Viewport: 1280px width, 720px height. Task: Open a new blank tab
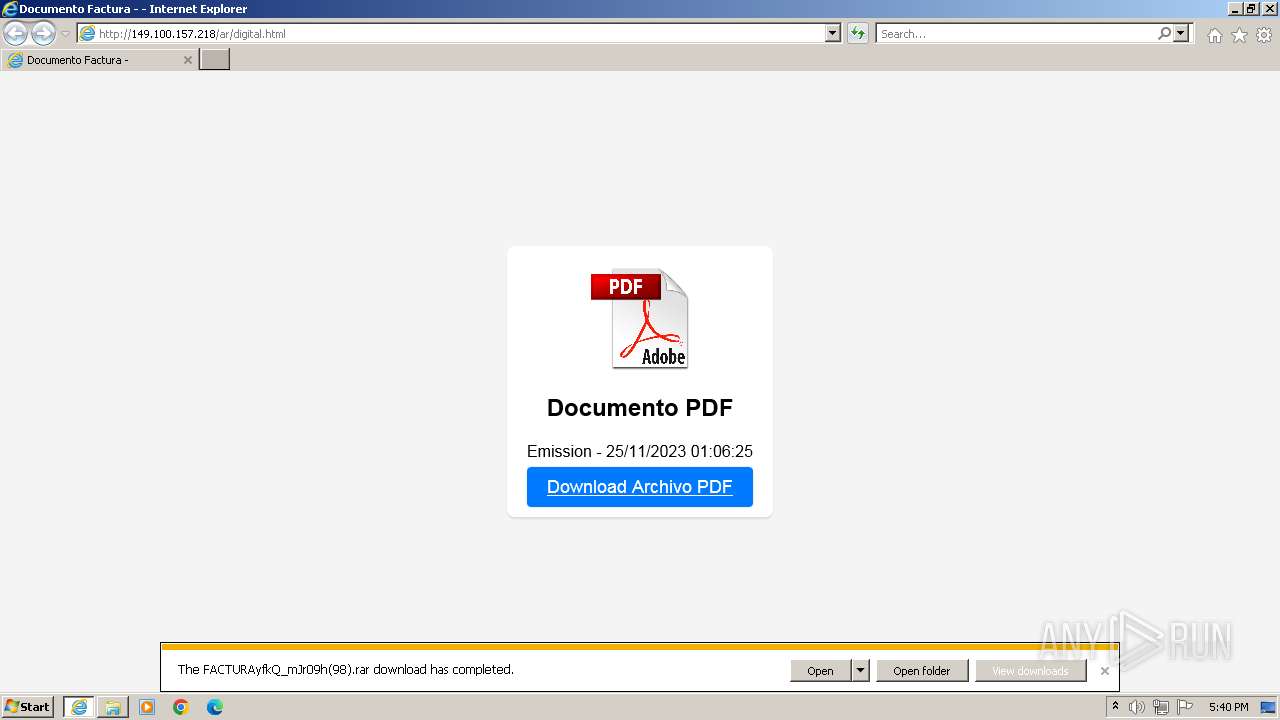[x=215, y=60]
